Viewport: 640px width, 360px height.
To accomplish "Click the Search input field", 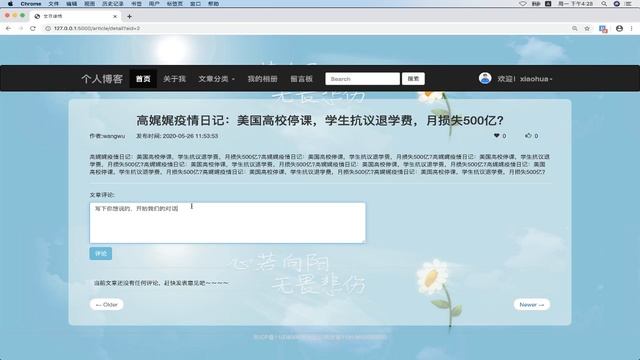I will coord(362,79).
